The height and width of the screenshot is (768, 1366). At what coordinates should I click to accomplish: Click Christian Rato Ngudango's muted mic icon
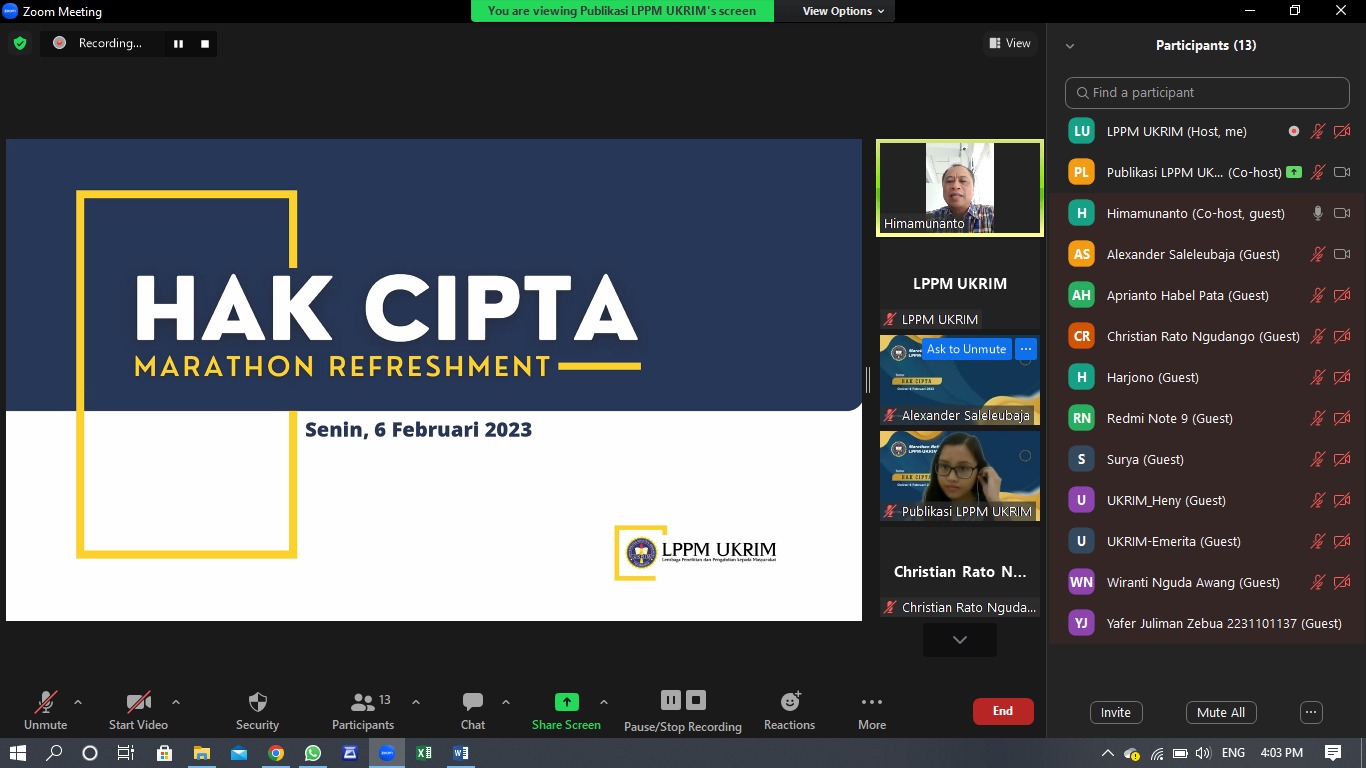tap(1318, 336)
